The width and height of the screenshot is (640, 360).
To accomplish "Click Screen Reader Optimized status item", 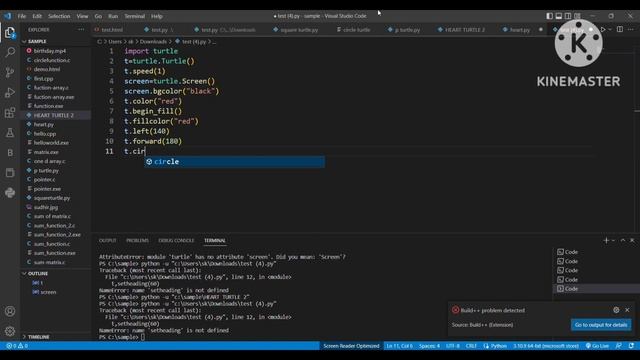I will point(351,346).
